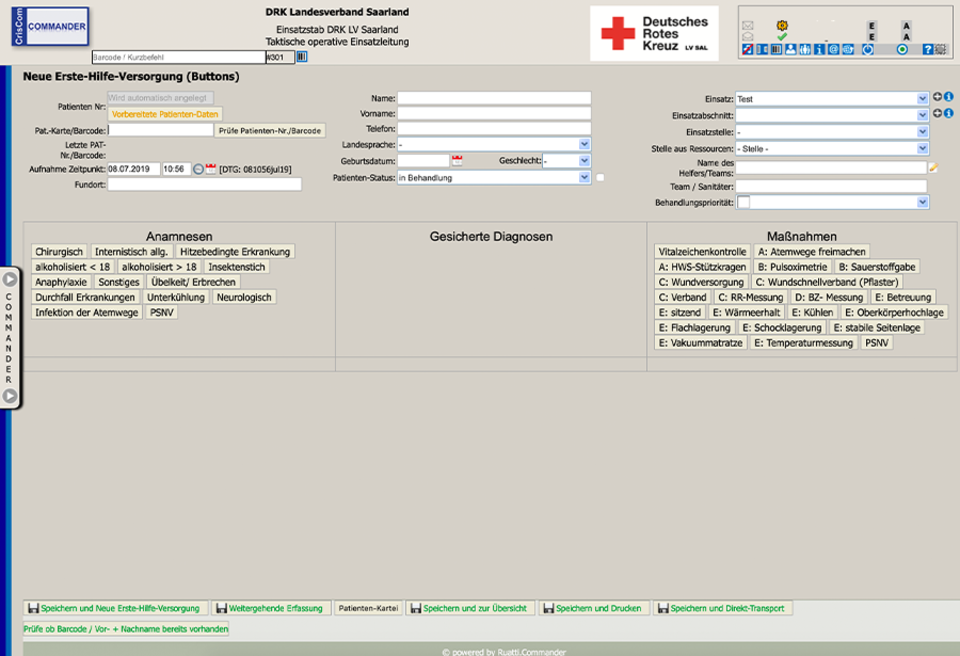
Task: Click Speichern und Drucken button
Action: coord(594,608)
